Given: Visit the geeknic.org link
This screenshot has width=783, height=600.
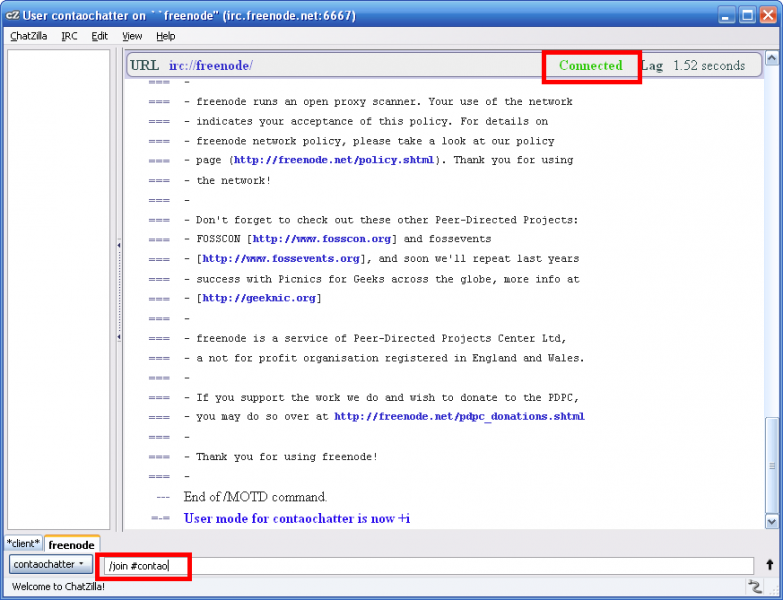Looking at the screenshot, I should tap(259, 298).
